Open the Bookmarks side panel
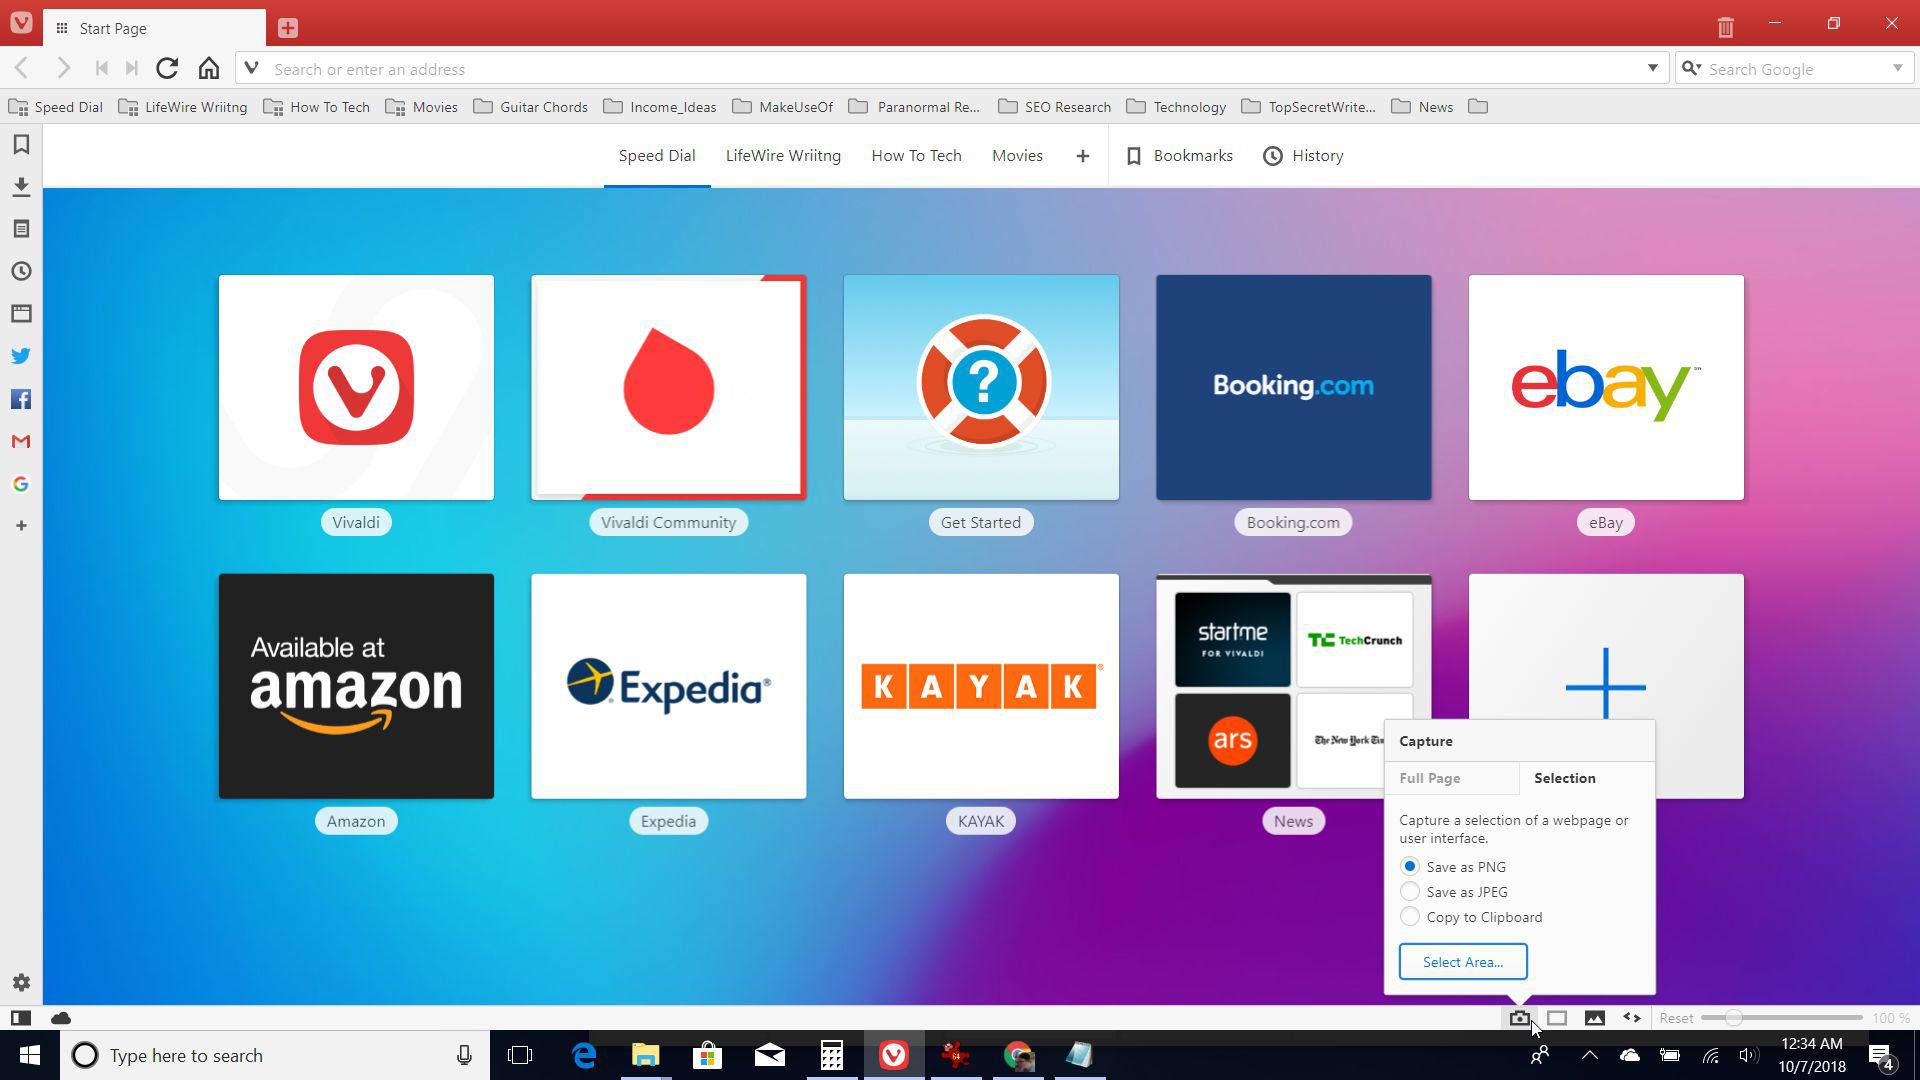Image resolution: width=1920 pixels, height=1080 pixels. pyautogui.click(x=21, y=145)
